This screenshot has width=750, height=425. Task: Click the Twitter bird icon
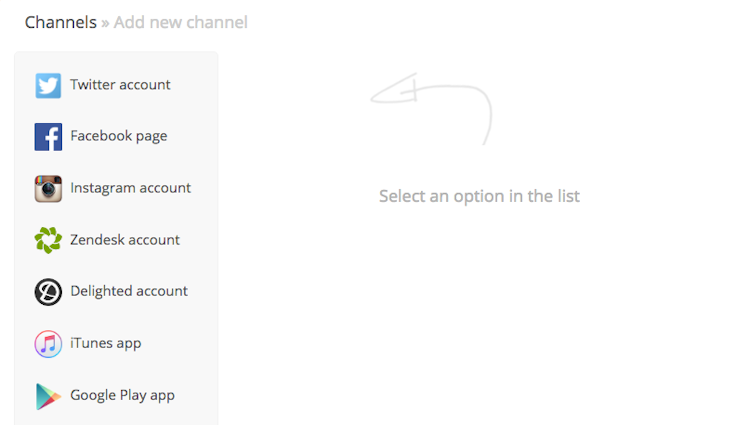48,85
